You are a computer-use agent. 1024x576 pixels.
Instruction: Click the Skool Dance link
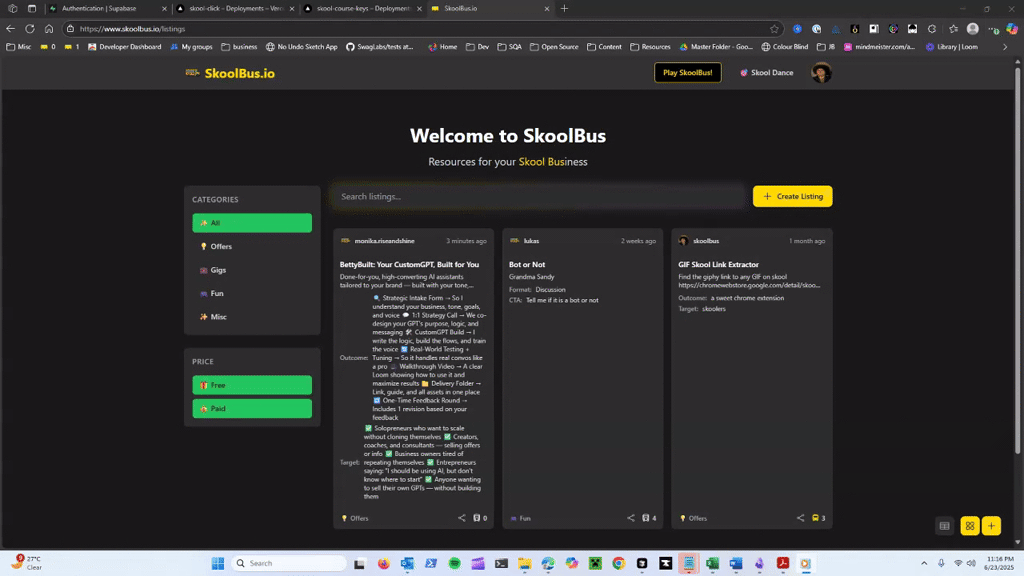pyautogui.click(x=766, y=72)
